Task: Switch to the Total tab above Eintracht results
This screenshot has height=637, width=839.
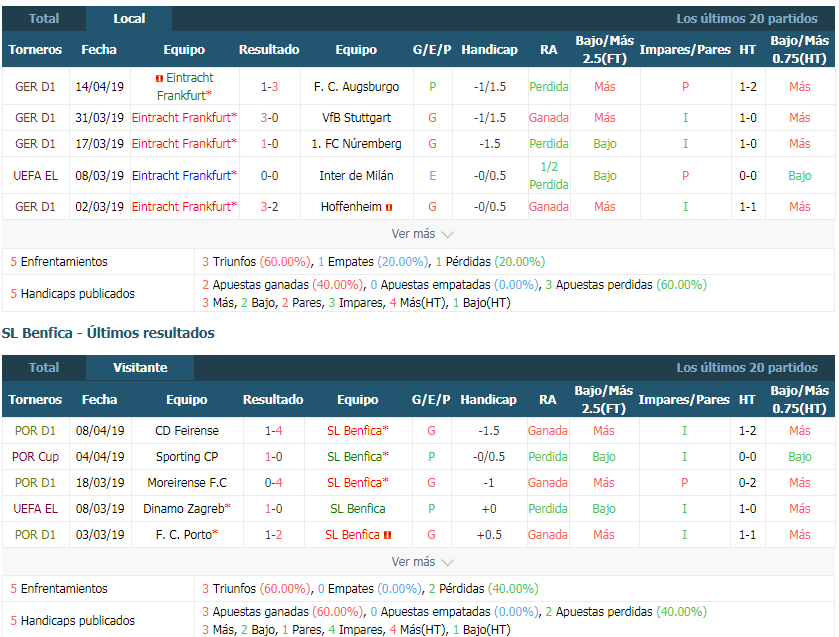Action: click(43, 18)
